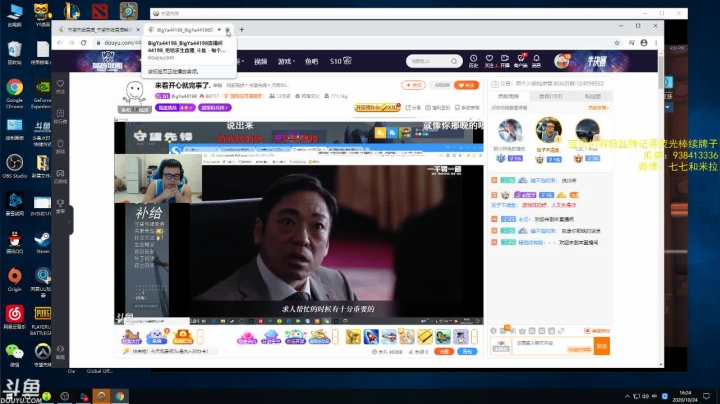
Task: Open PUBG desktop shortcut
Action: coord(42,320)
